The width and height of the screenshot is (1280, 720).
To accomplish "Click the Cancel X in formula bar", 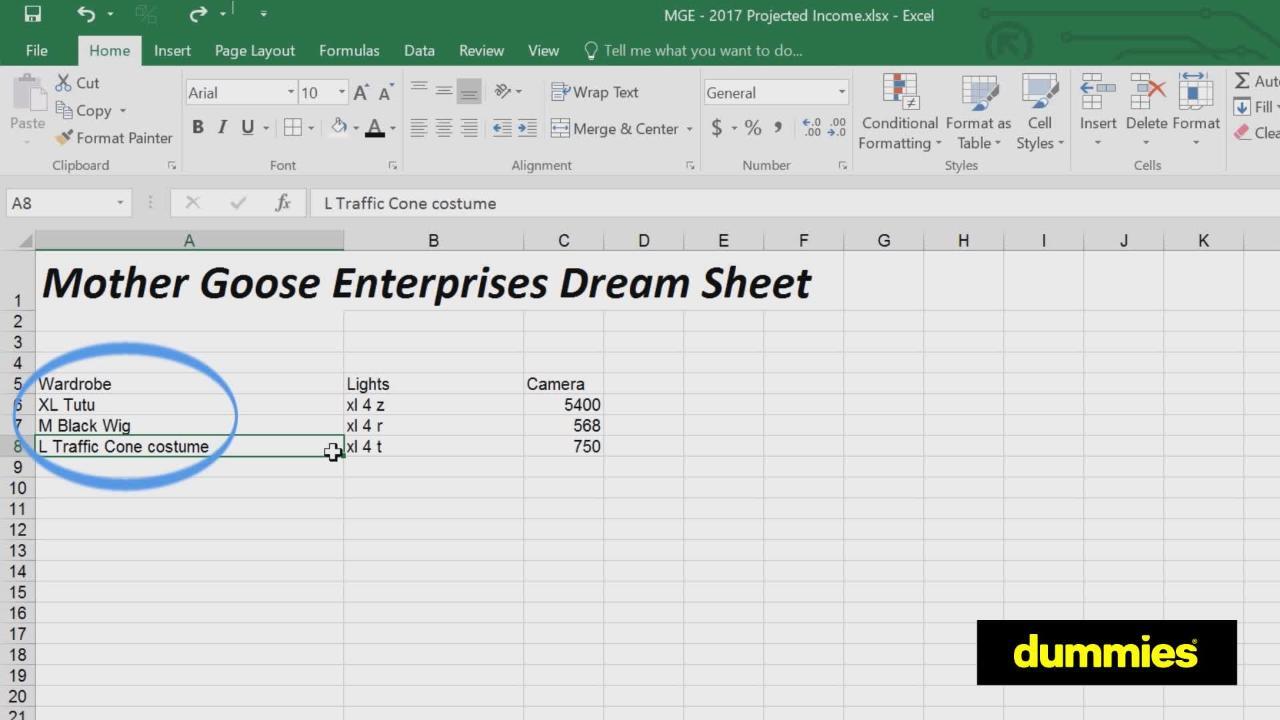I will 193,203.
